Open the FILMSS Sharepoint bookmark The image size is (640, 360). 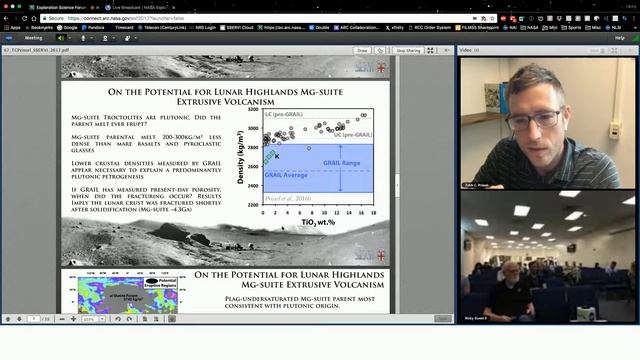pos(477,28)
